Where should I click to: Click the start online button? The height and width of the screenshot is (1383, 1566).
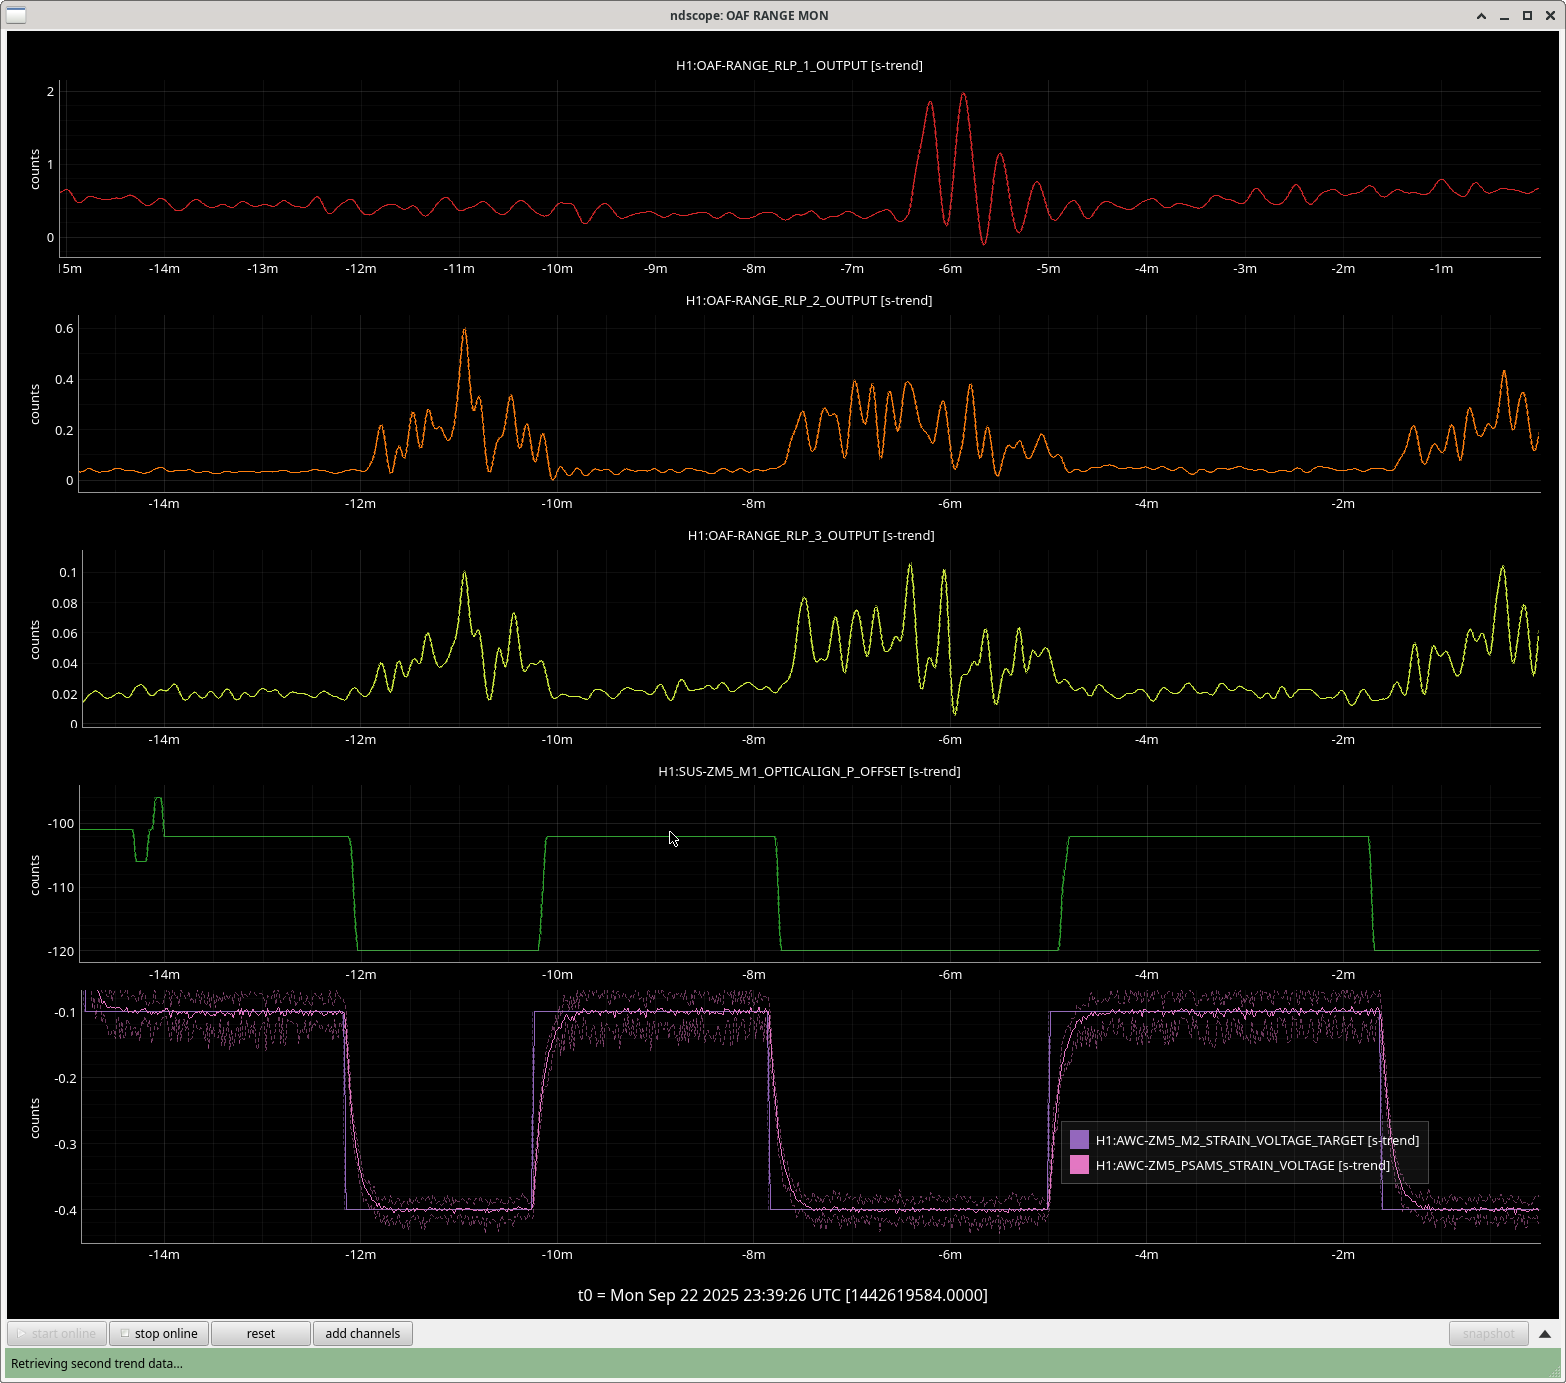(x=57, y=1333)
